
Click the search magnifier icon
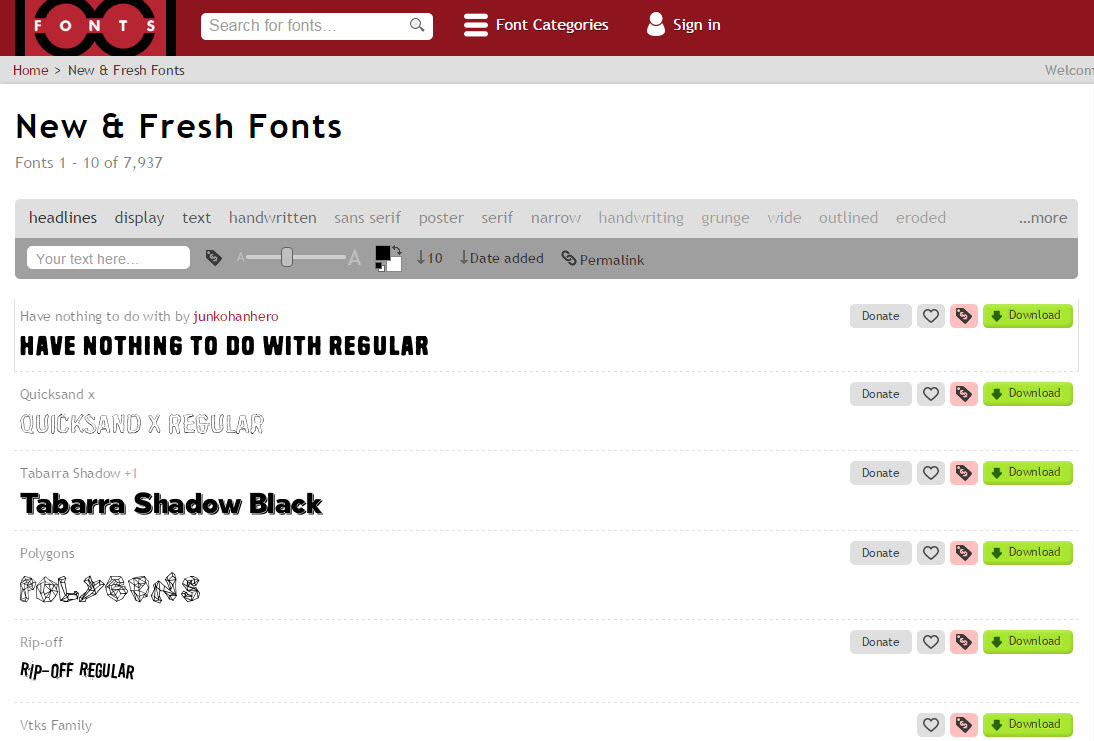417,25
